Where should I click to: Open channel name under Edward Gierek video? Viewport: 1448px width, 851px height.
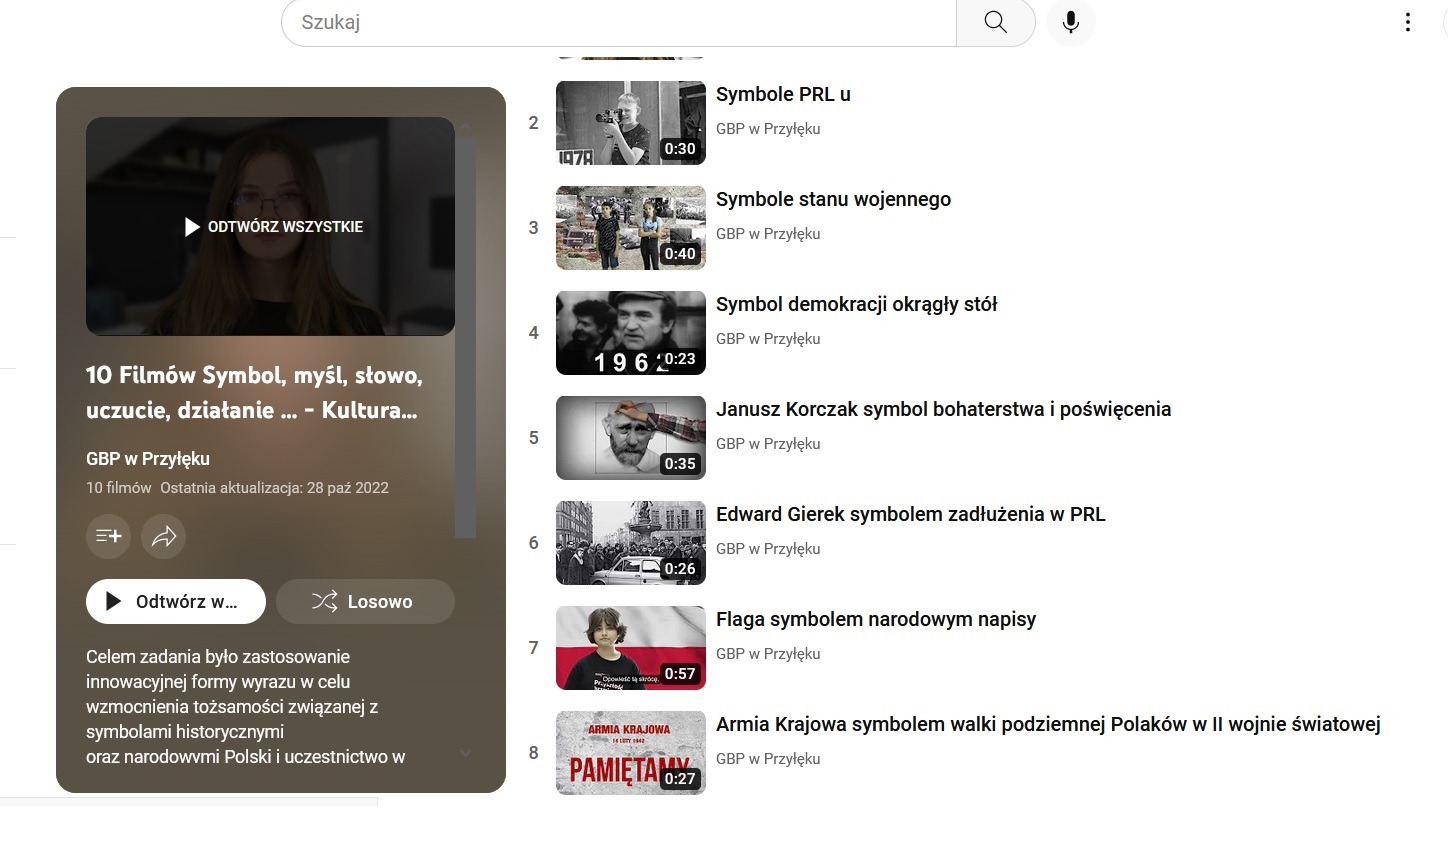tap(768, 549)
